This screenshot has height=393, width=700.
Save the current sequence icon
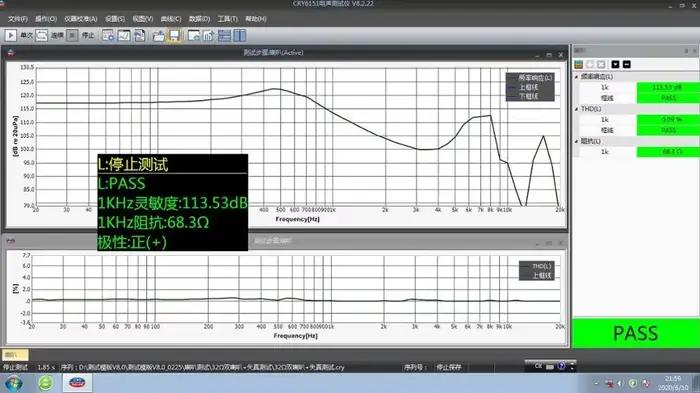pos(174,35)
